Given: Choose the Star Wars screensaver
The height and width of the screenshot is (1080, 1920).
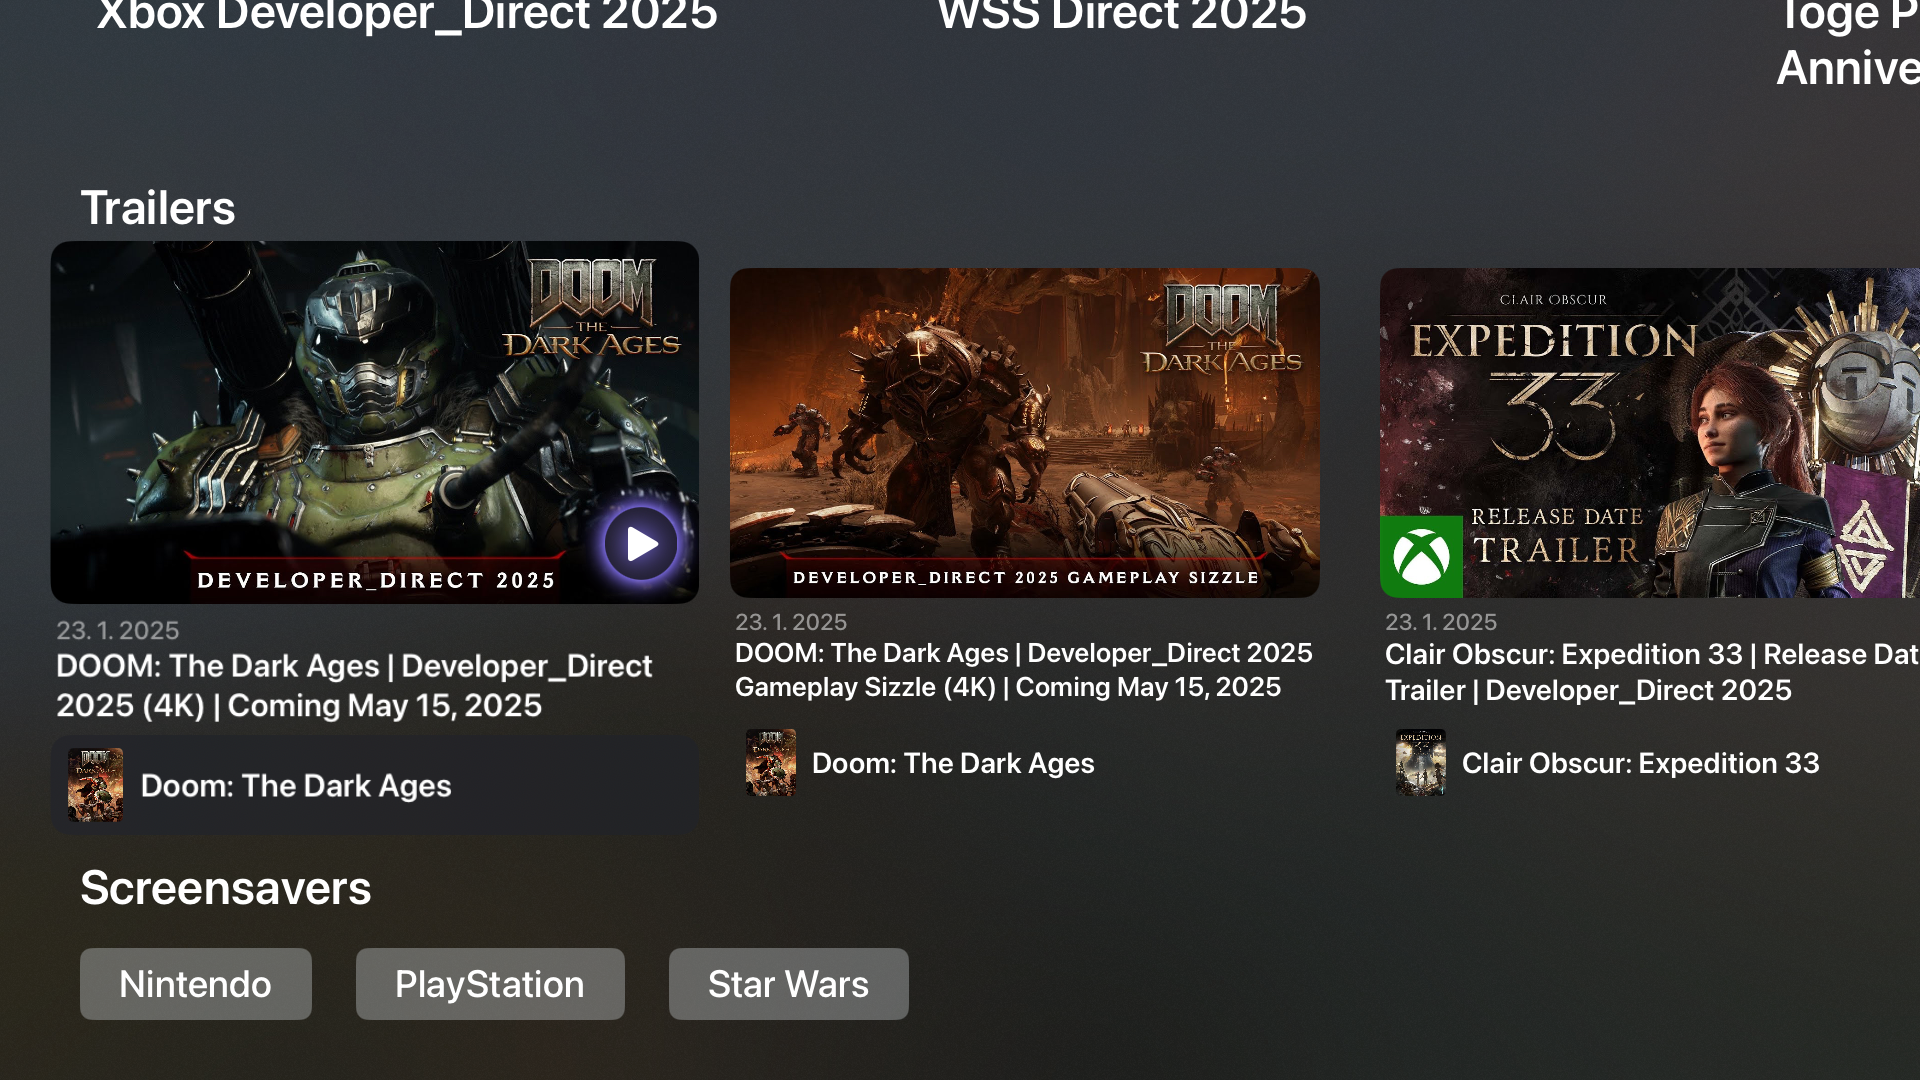Looking at the screenshot, I should (788, 984).
